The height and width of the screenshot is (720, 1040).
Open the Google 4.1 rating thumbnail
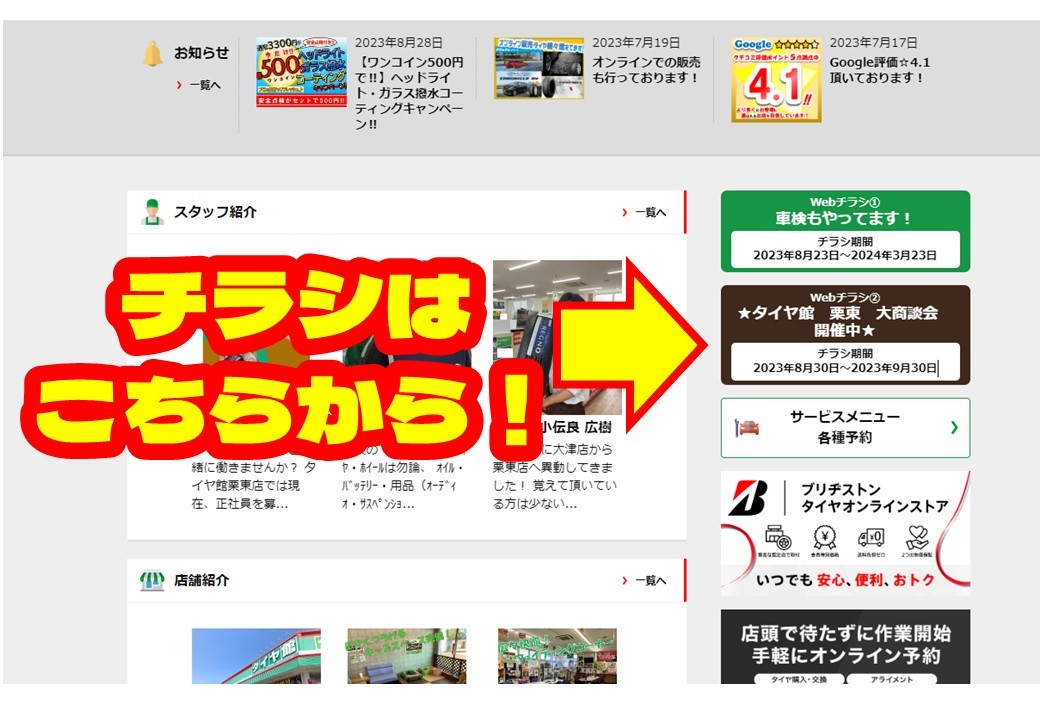(x=776, y=80)
